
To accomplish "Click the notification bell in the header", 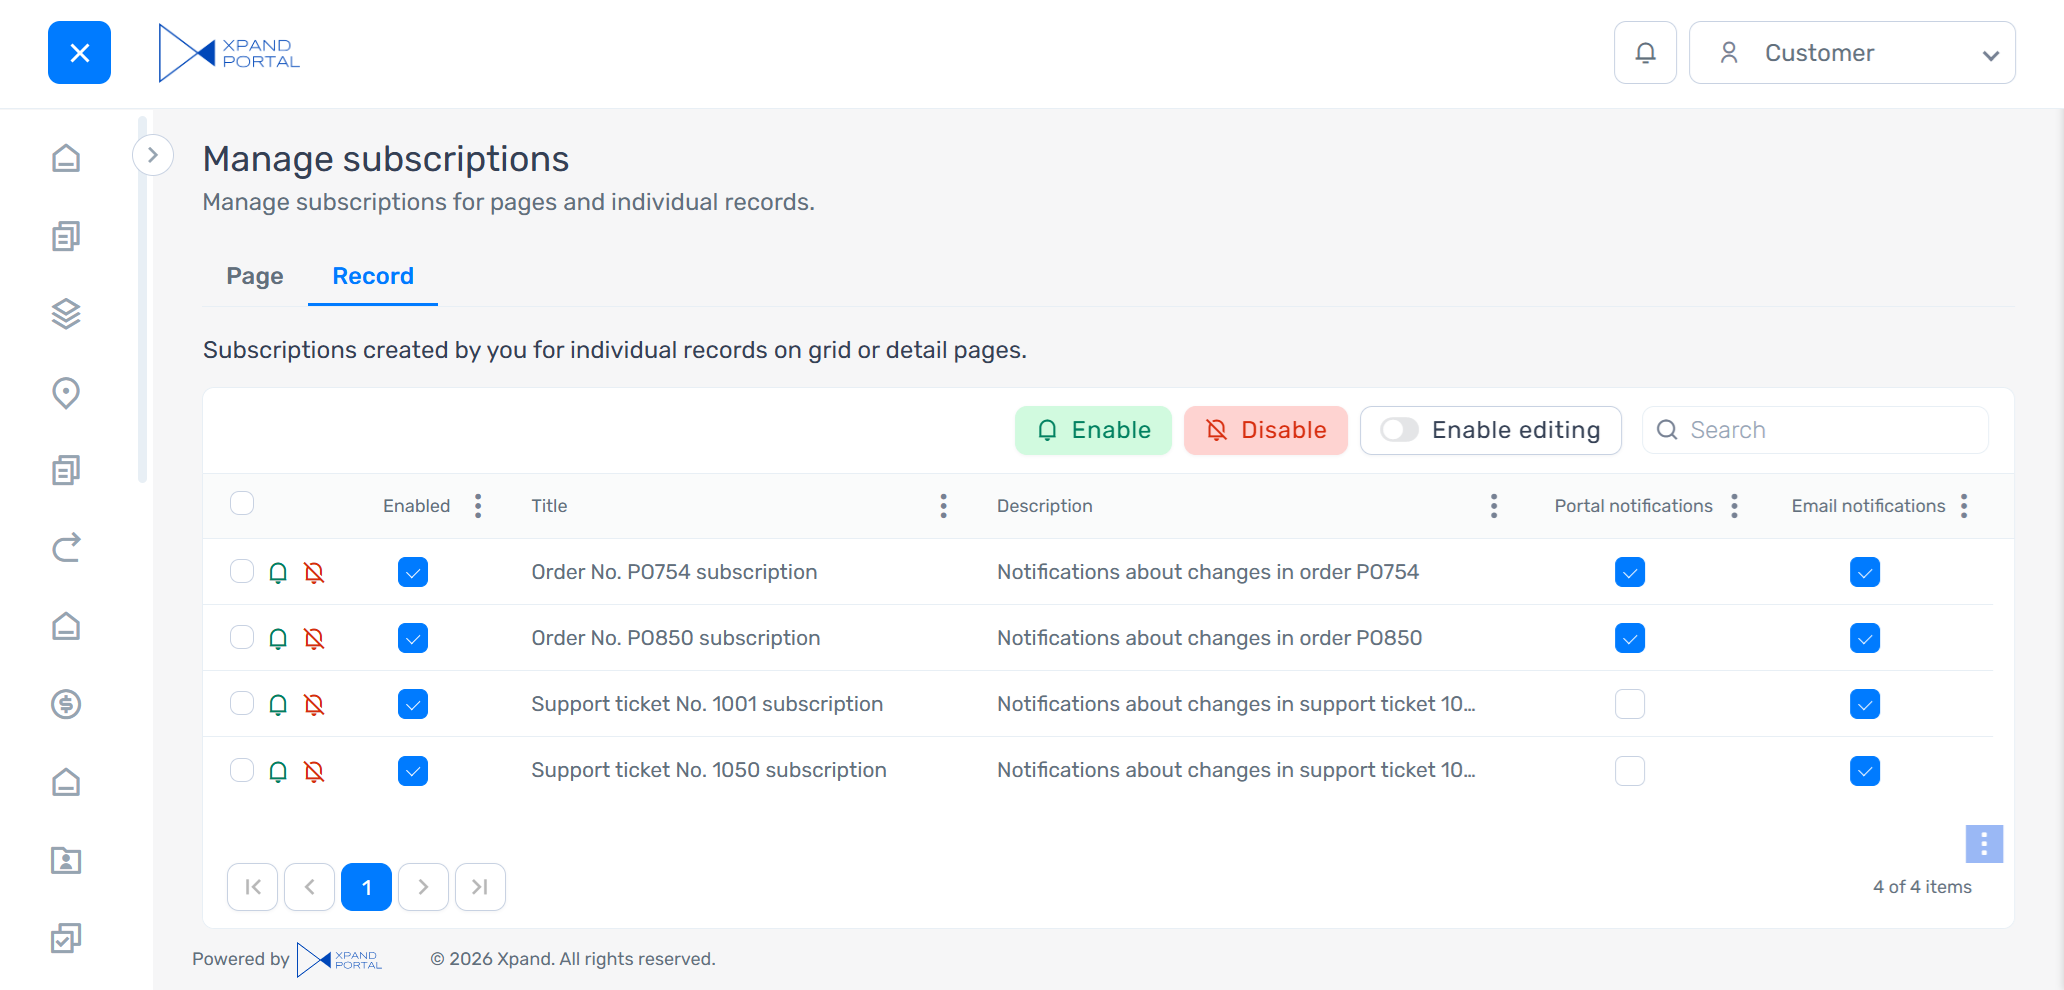I will click(1645, 53).
